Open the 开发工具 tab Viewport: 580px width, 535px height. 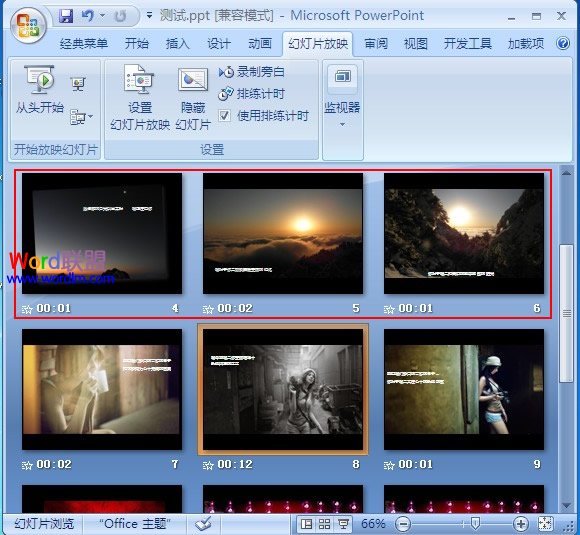click(468, 44)
